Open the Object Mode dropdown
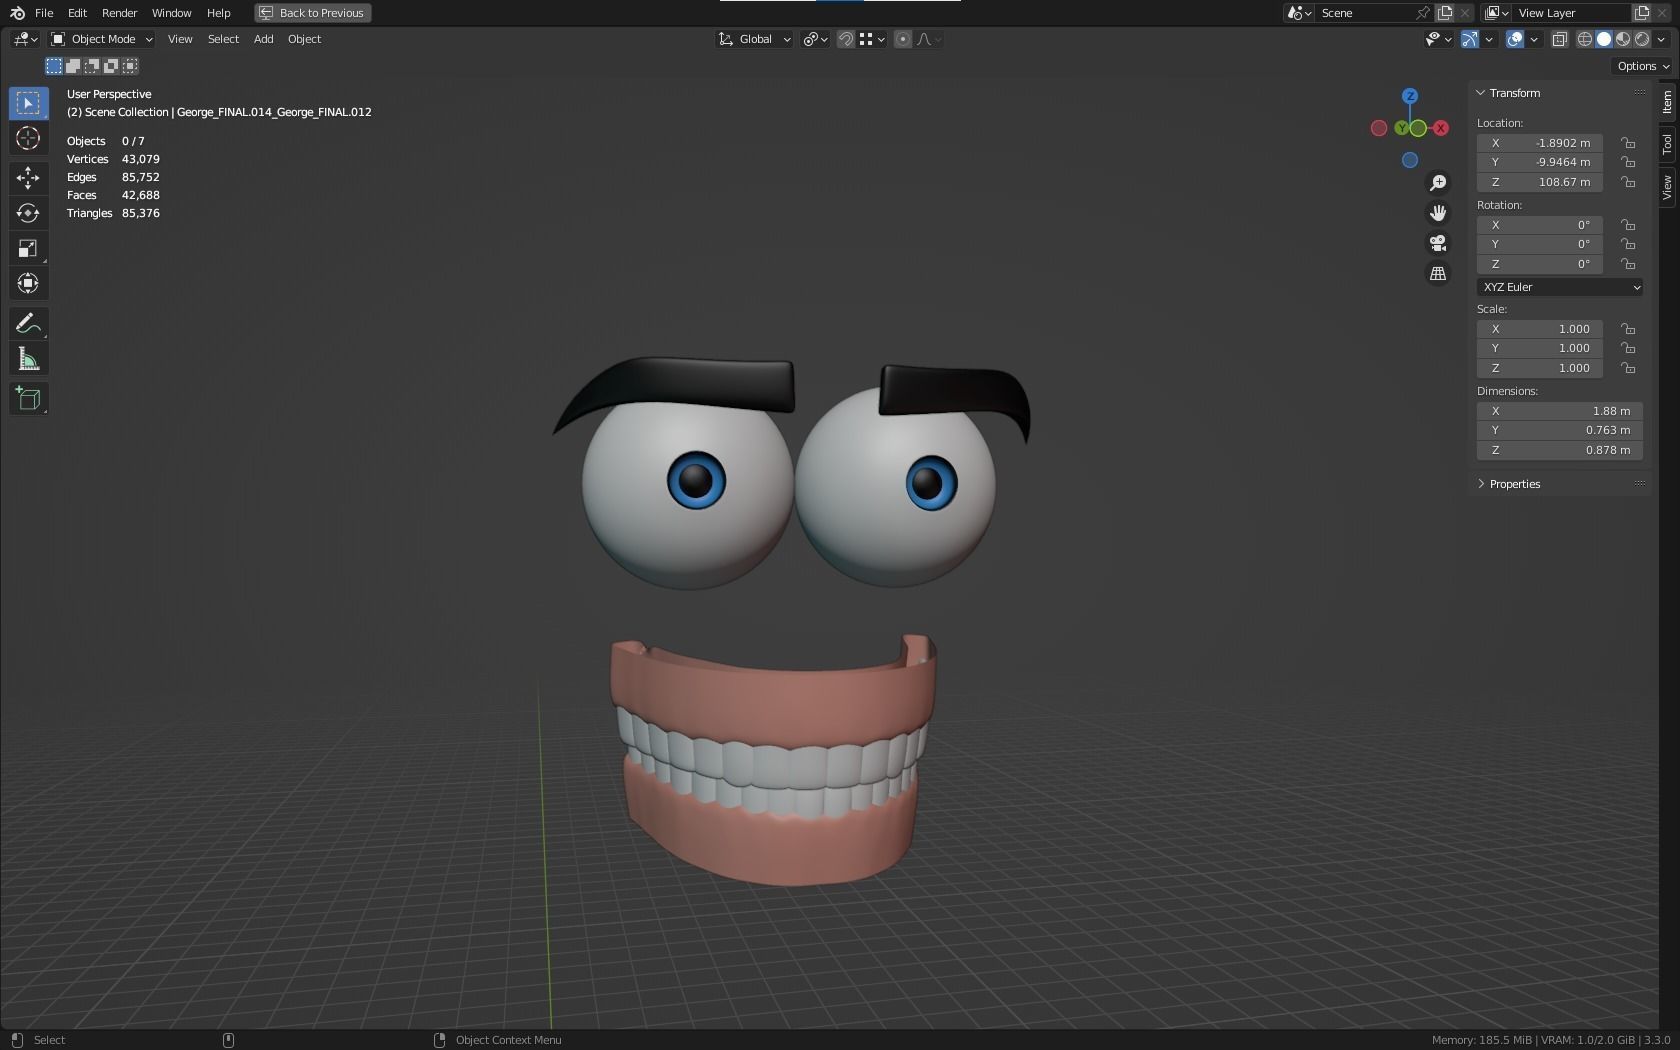Viewport: 1680px width, 1050px height. pyautogui.click(x=102, y=39)
